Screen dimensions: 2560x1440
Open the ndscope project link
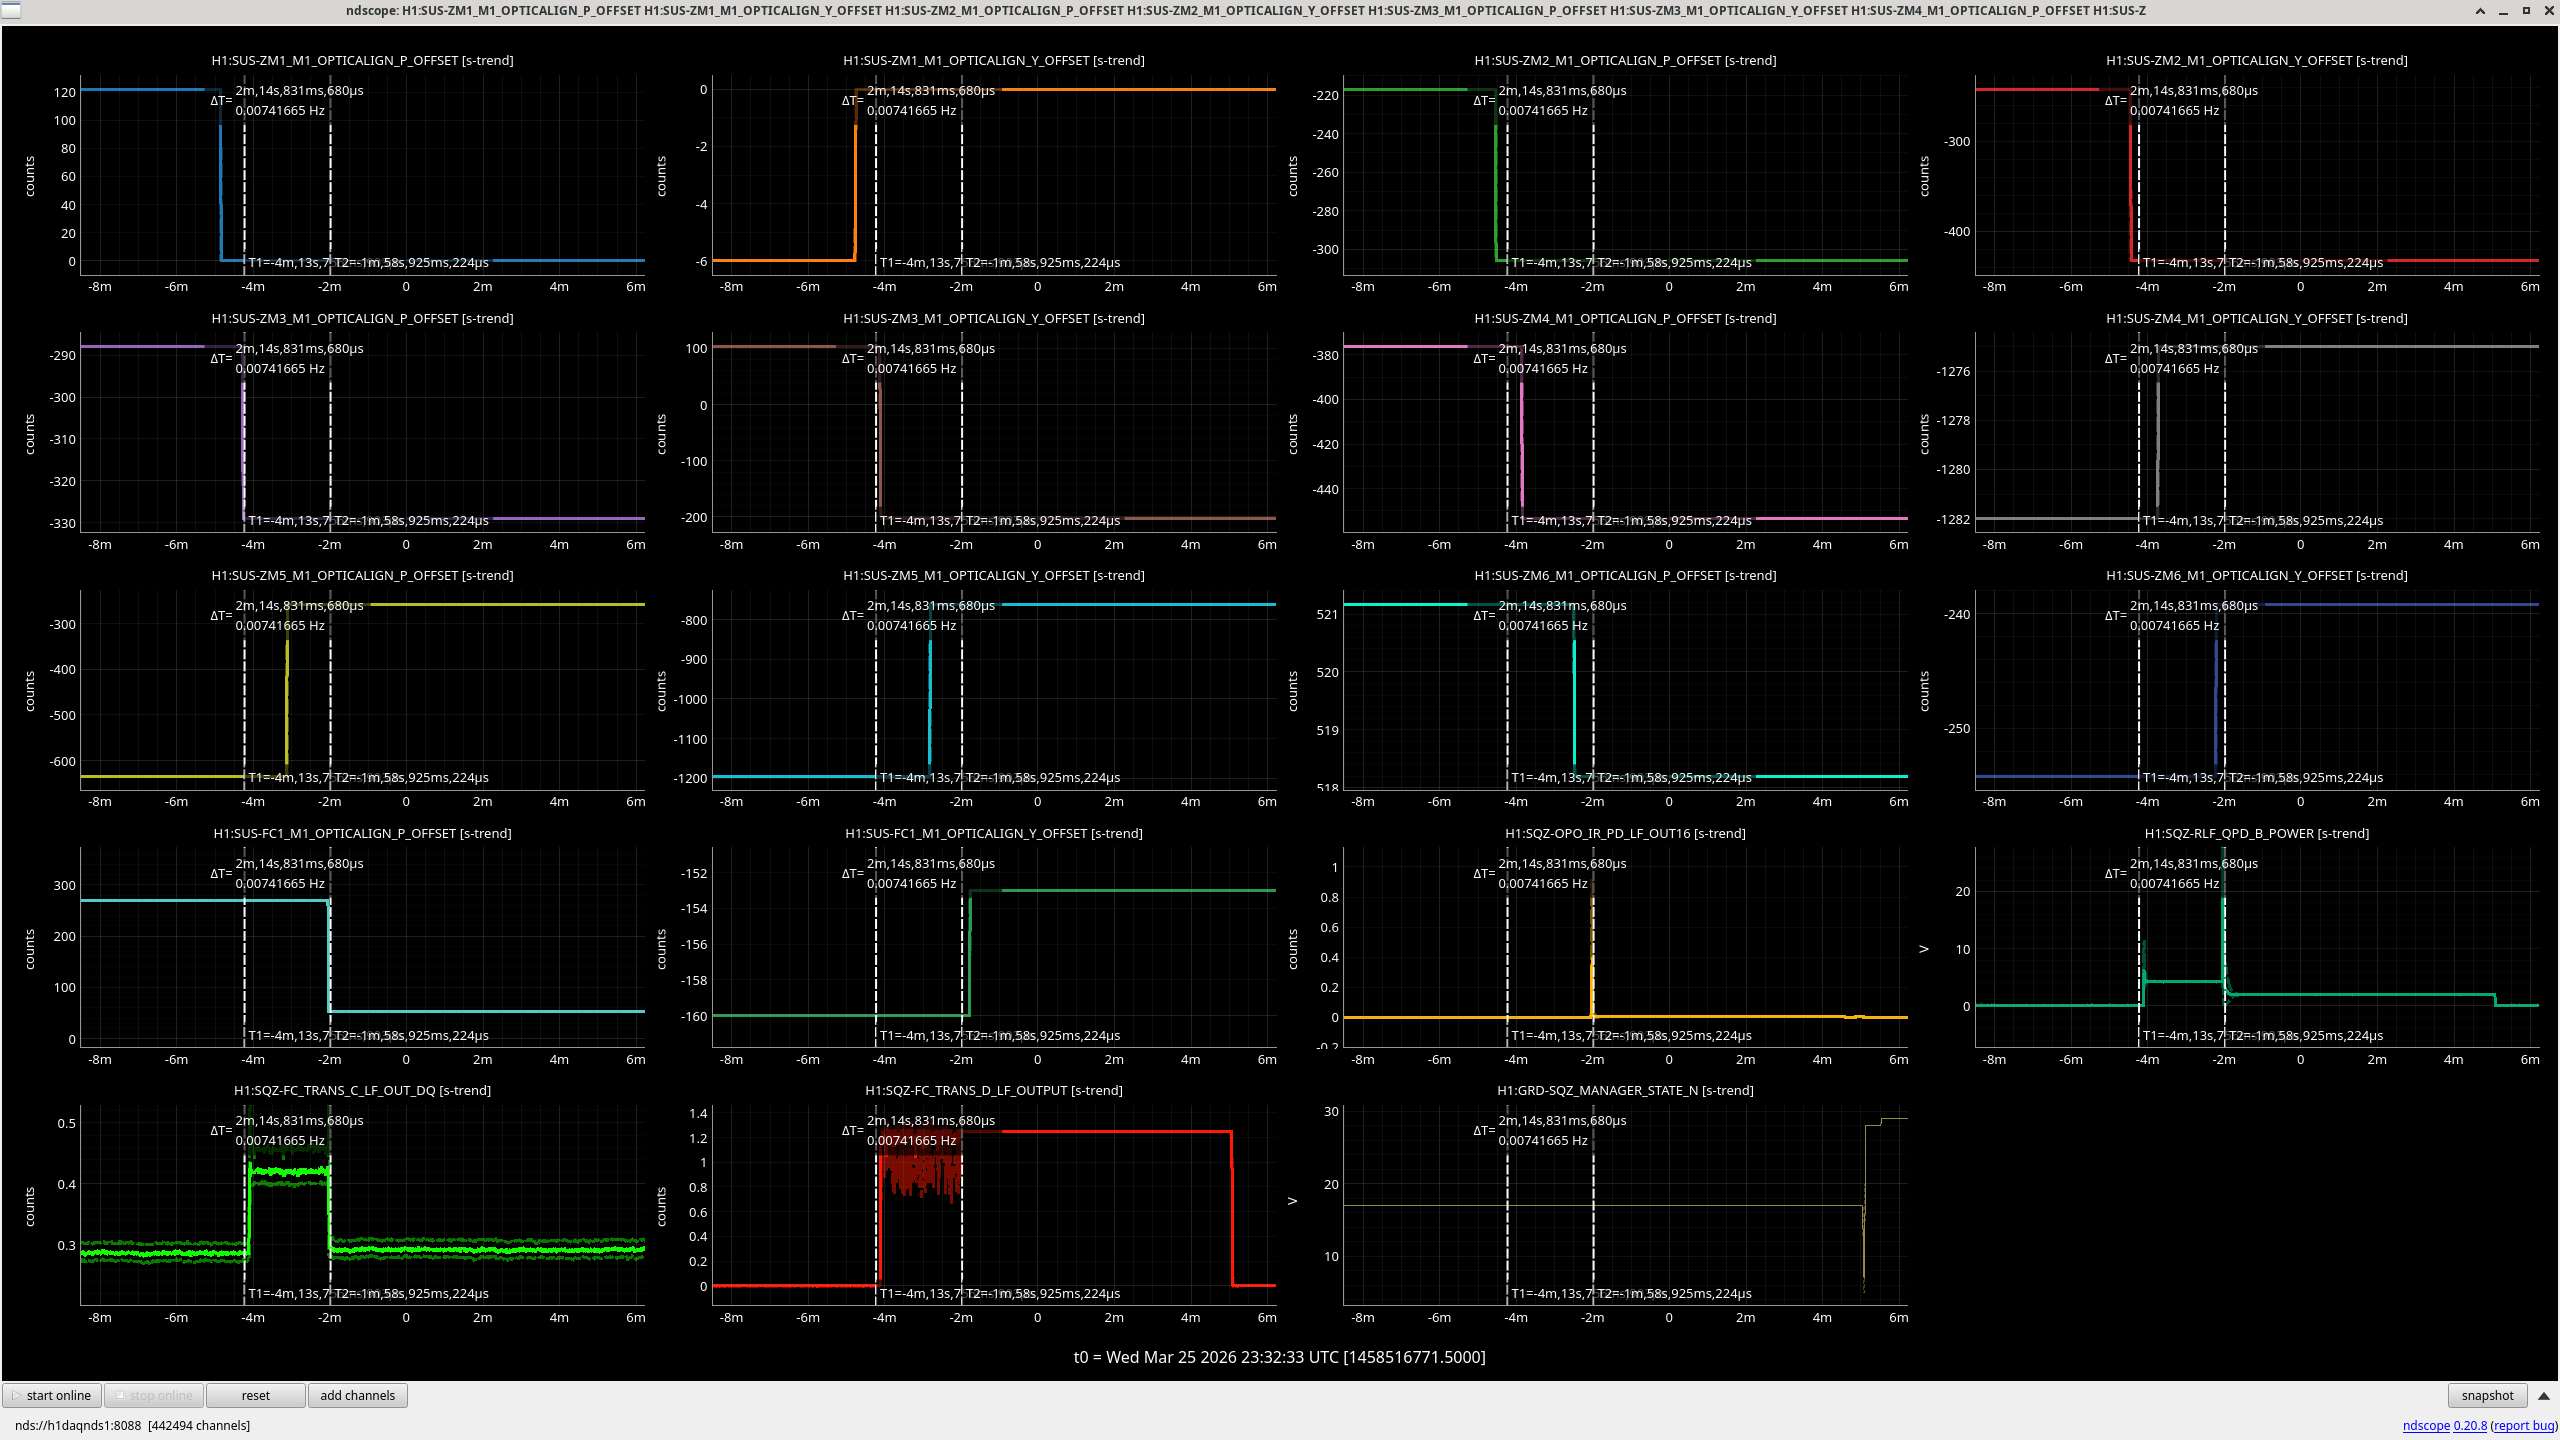tap(2426, 1425)
